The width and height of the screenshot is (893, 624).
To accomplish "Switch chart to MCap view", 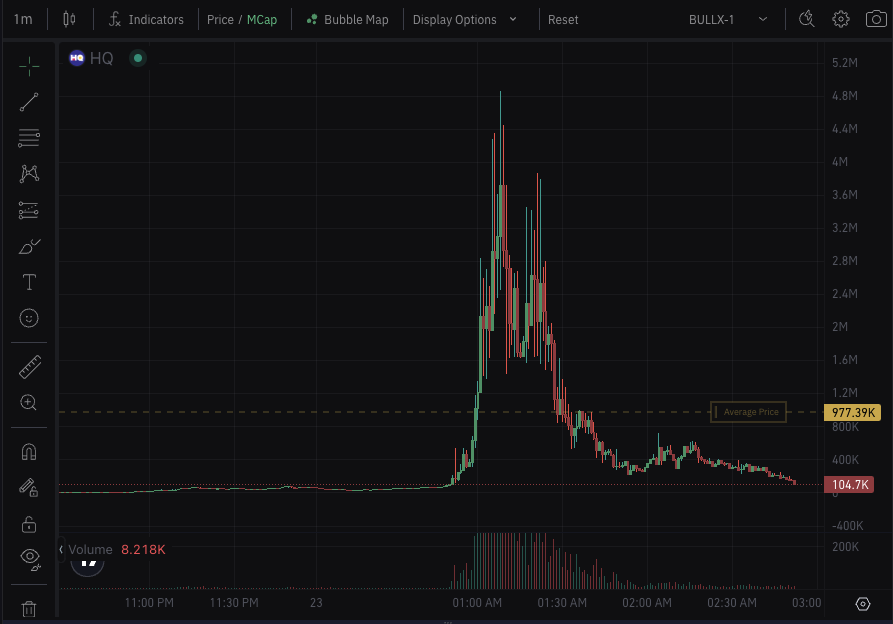I will point(262,19).
